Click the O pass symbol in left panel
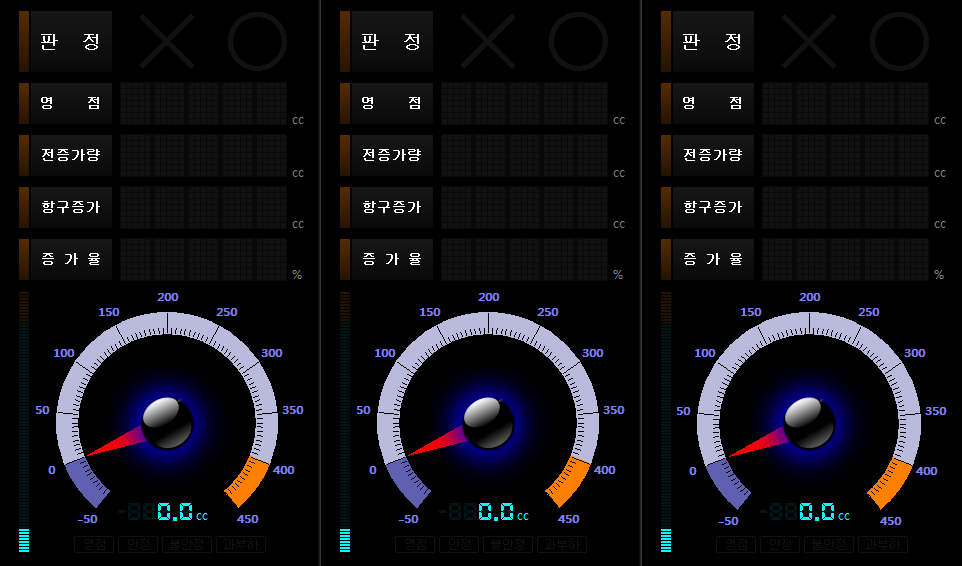Image resolution: width=962 pixels, height=566 pixels. [257, 41]
